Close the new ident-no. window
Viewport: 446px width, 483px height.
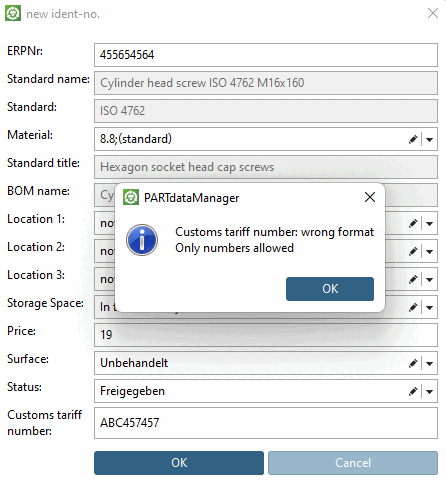pyautogui.click(x=433, y=13)
